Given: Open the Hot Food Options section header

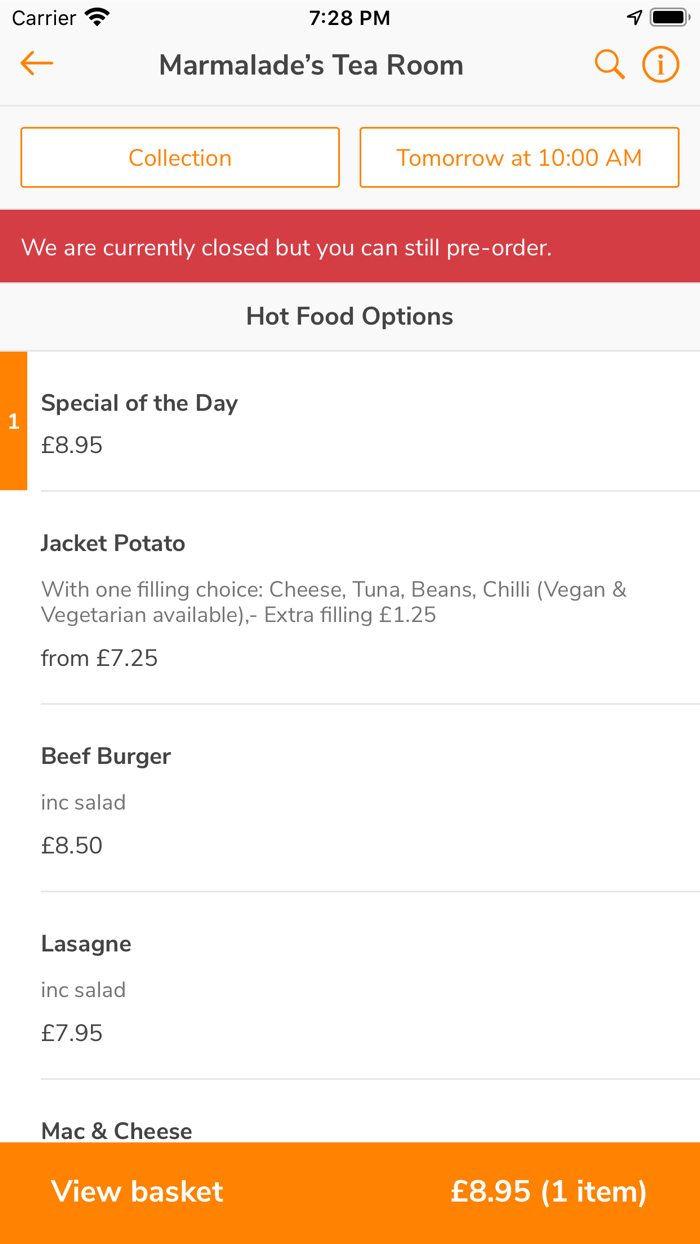Looking at the screenshot, I should click(350, 316).
